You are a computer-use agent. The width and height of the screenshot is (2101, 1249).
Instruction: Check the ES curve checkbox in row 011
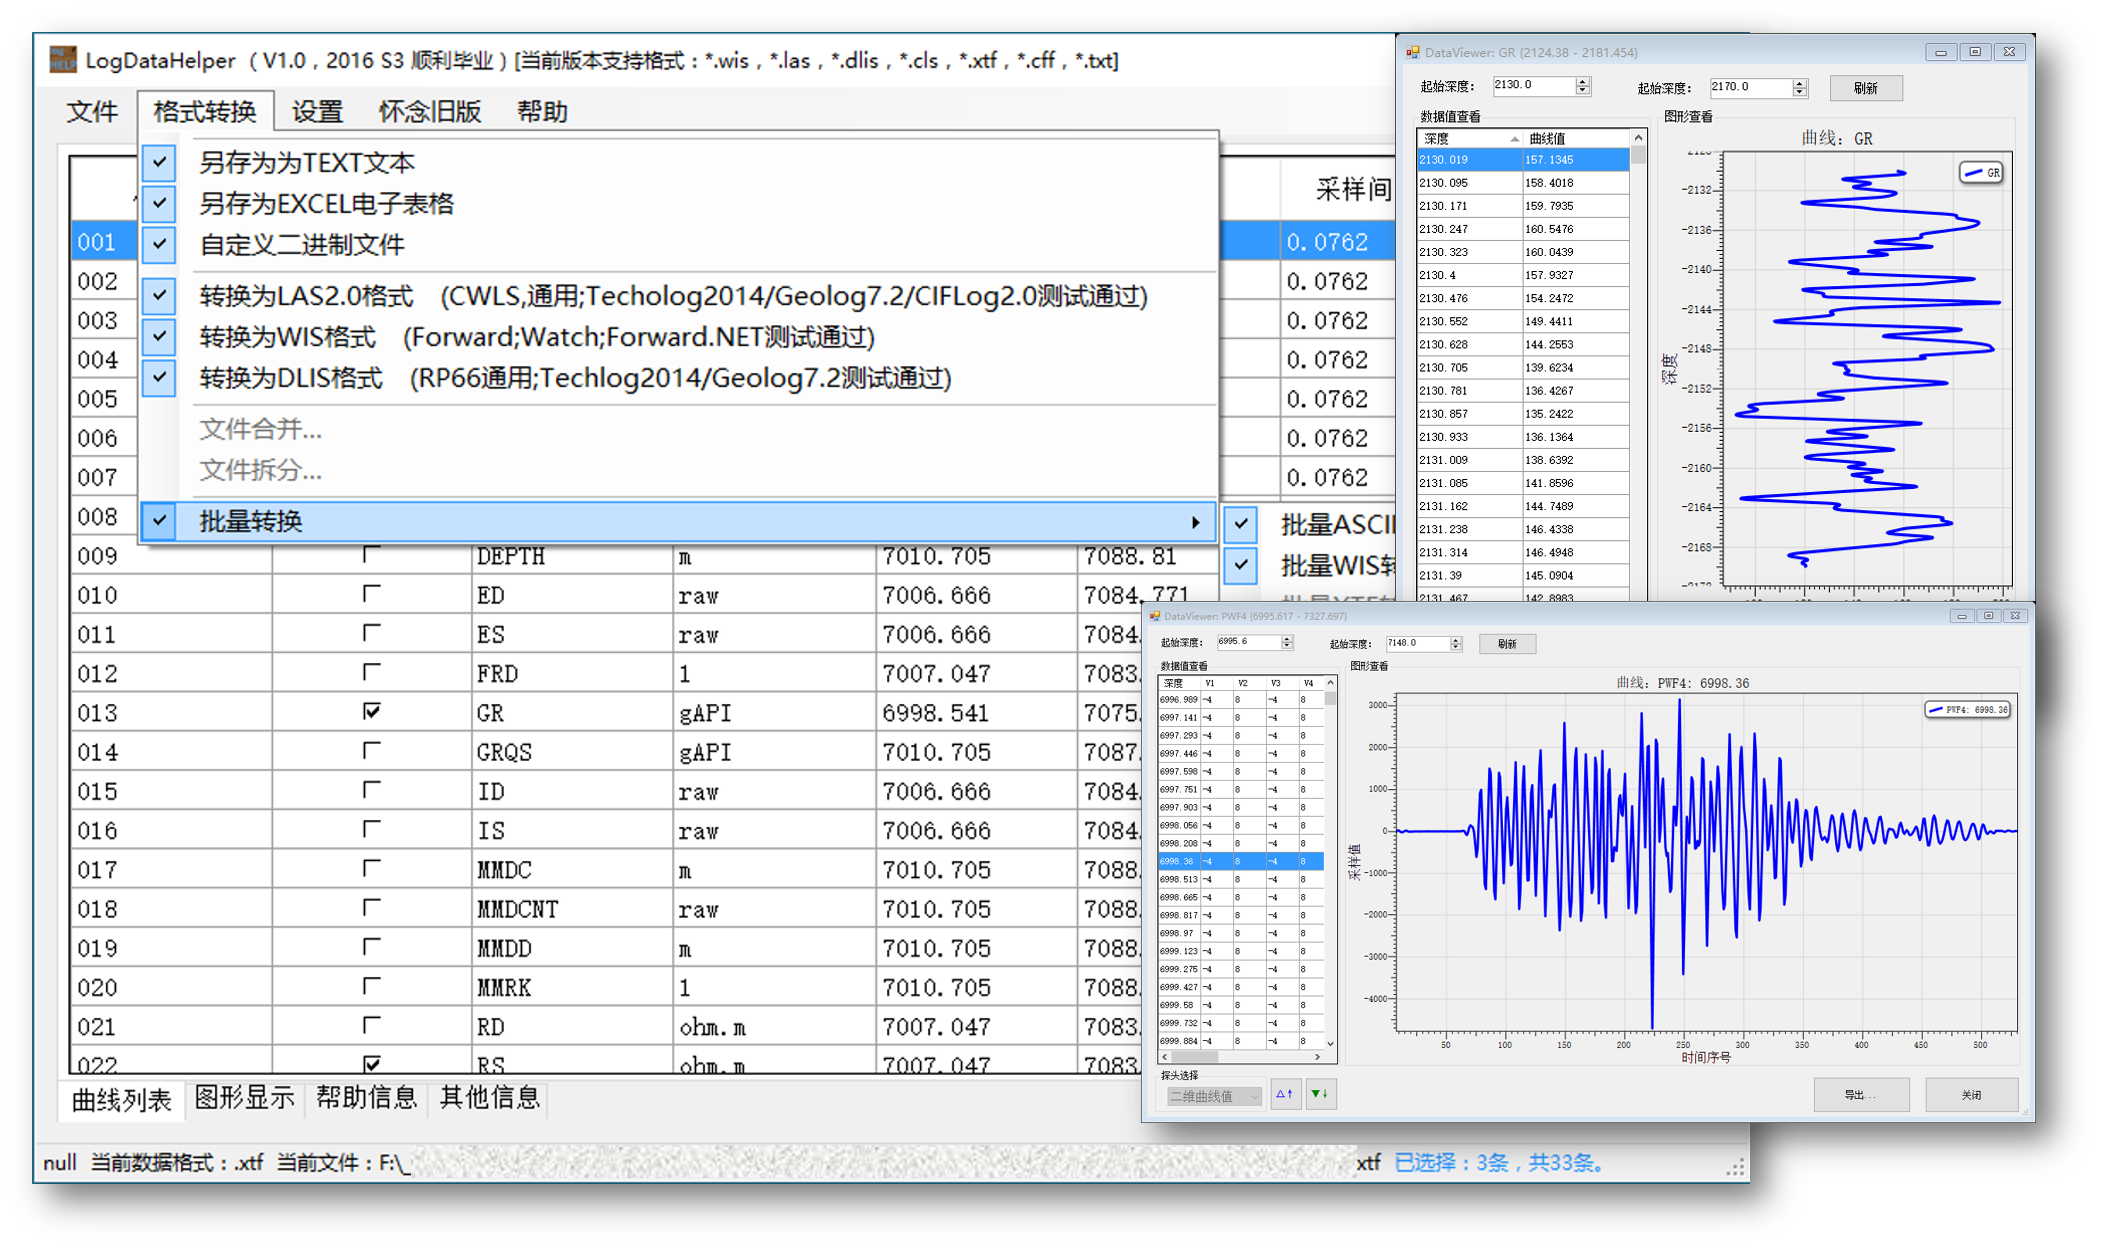click(x=372, y=633)
